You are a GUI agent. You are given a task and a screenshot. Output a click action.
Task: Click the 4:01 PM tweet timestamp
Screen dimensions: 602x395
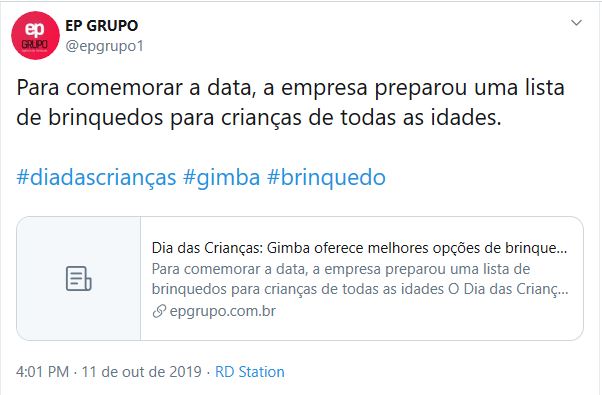(43, 372)
